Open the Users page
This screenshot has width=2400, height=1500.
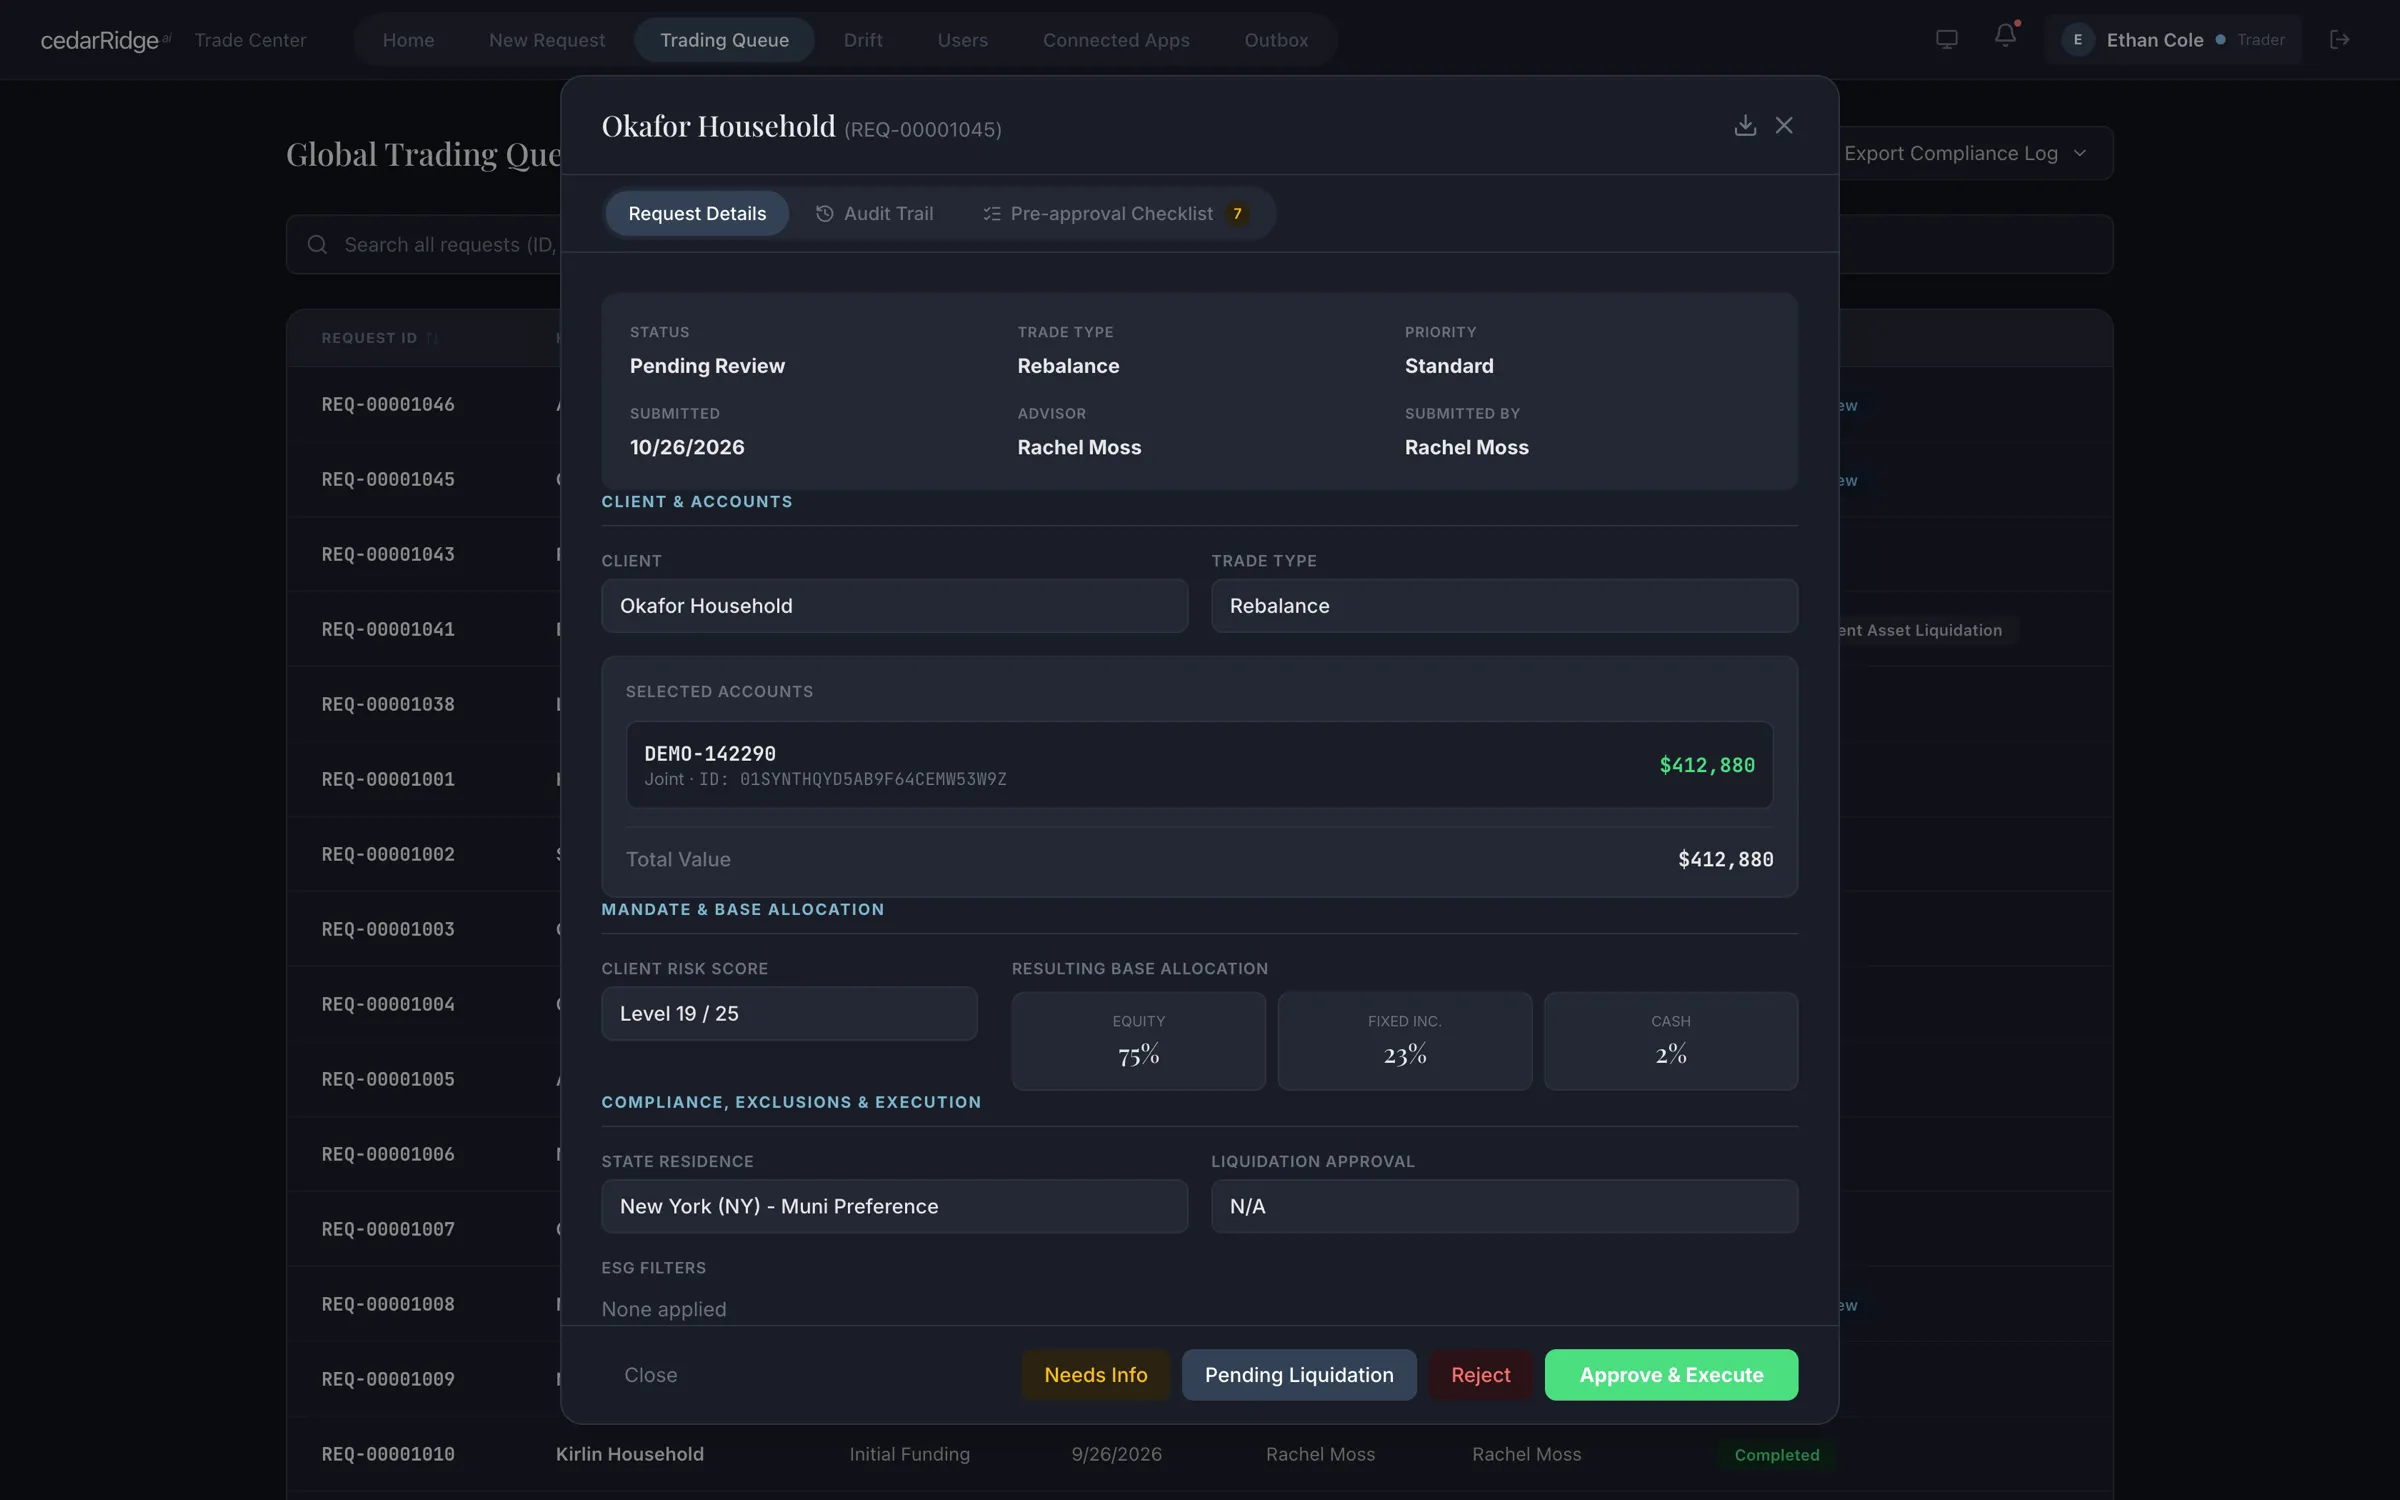(962, 39)
